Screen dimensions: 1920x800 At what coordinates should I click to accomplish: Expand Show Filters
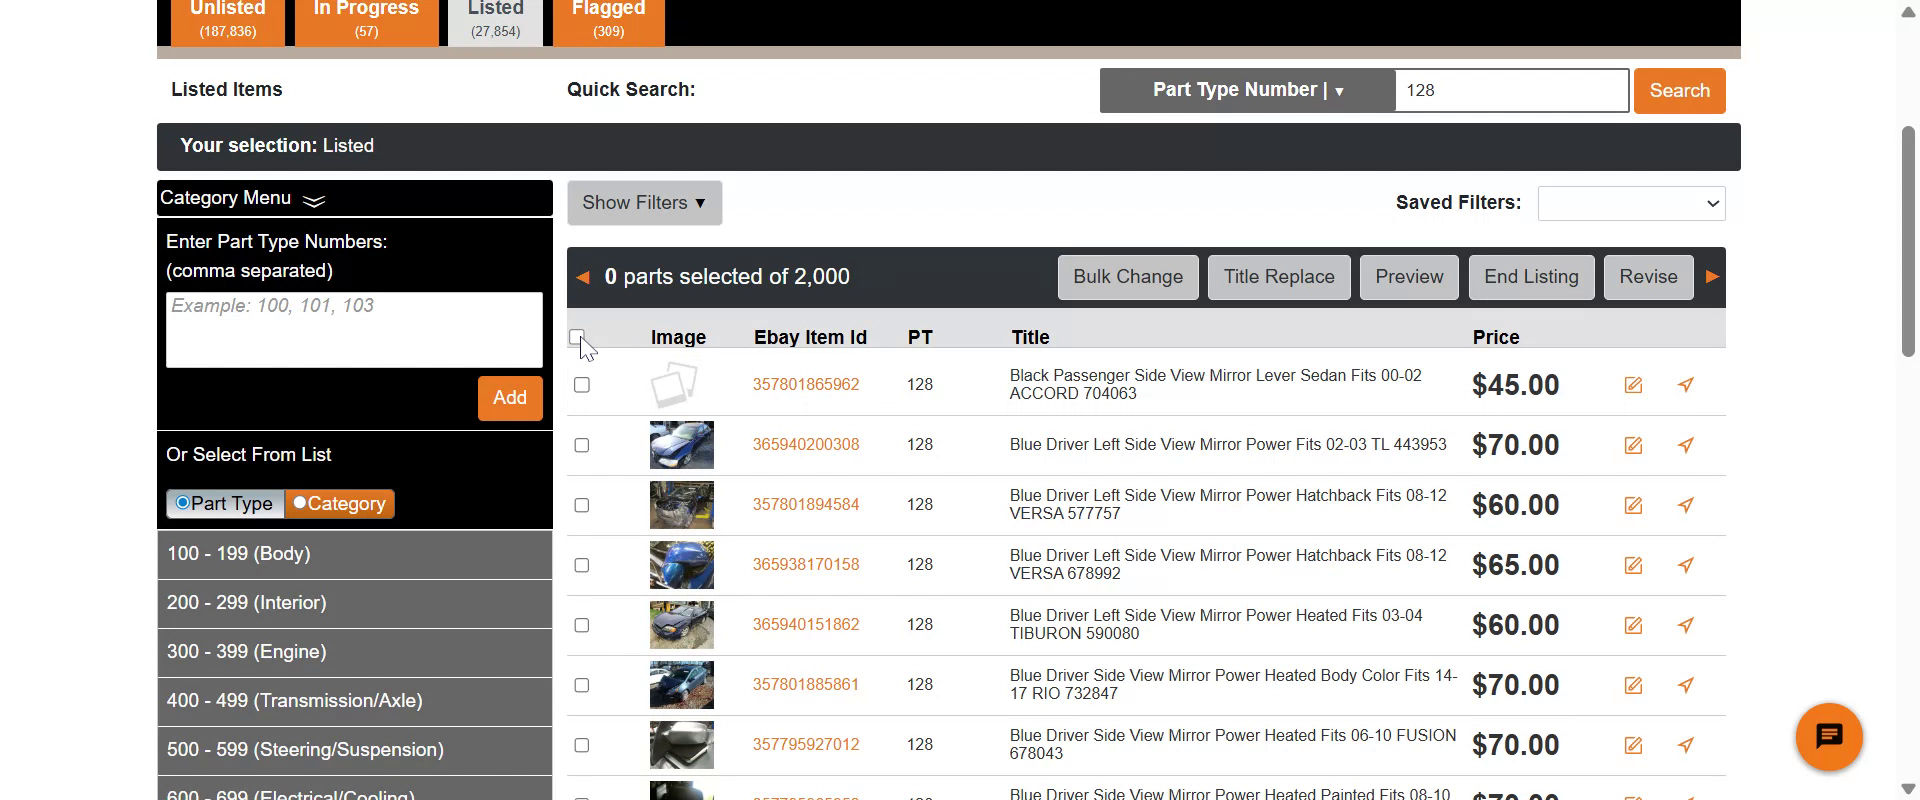(x=644, y=203)
